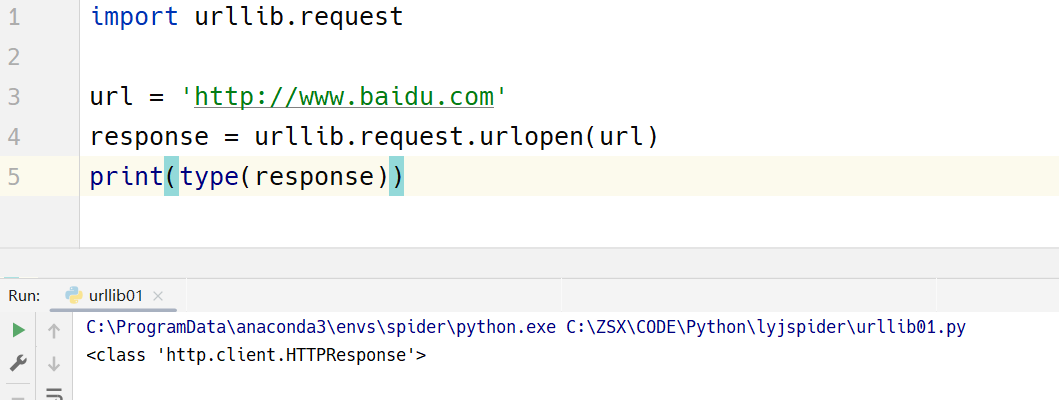Click line number 3 in gutter

click(14, 97)
